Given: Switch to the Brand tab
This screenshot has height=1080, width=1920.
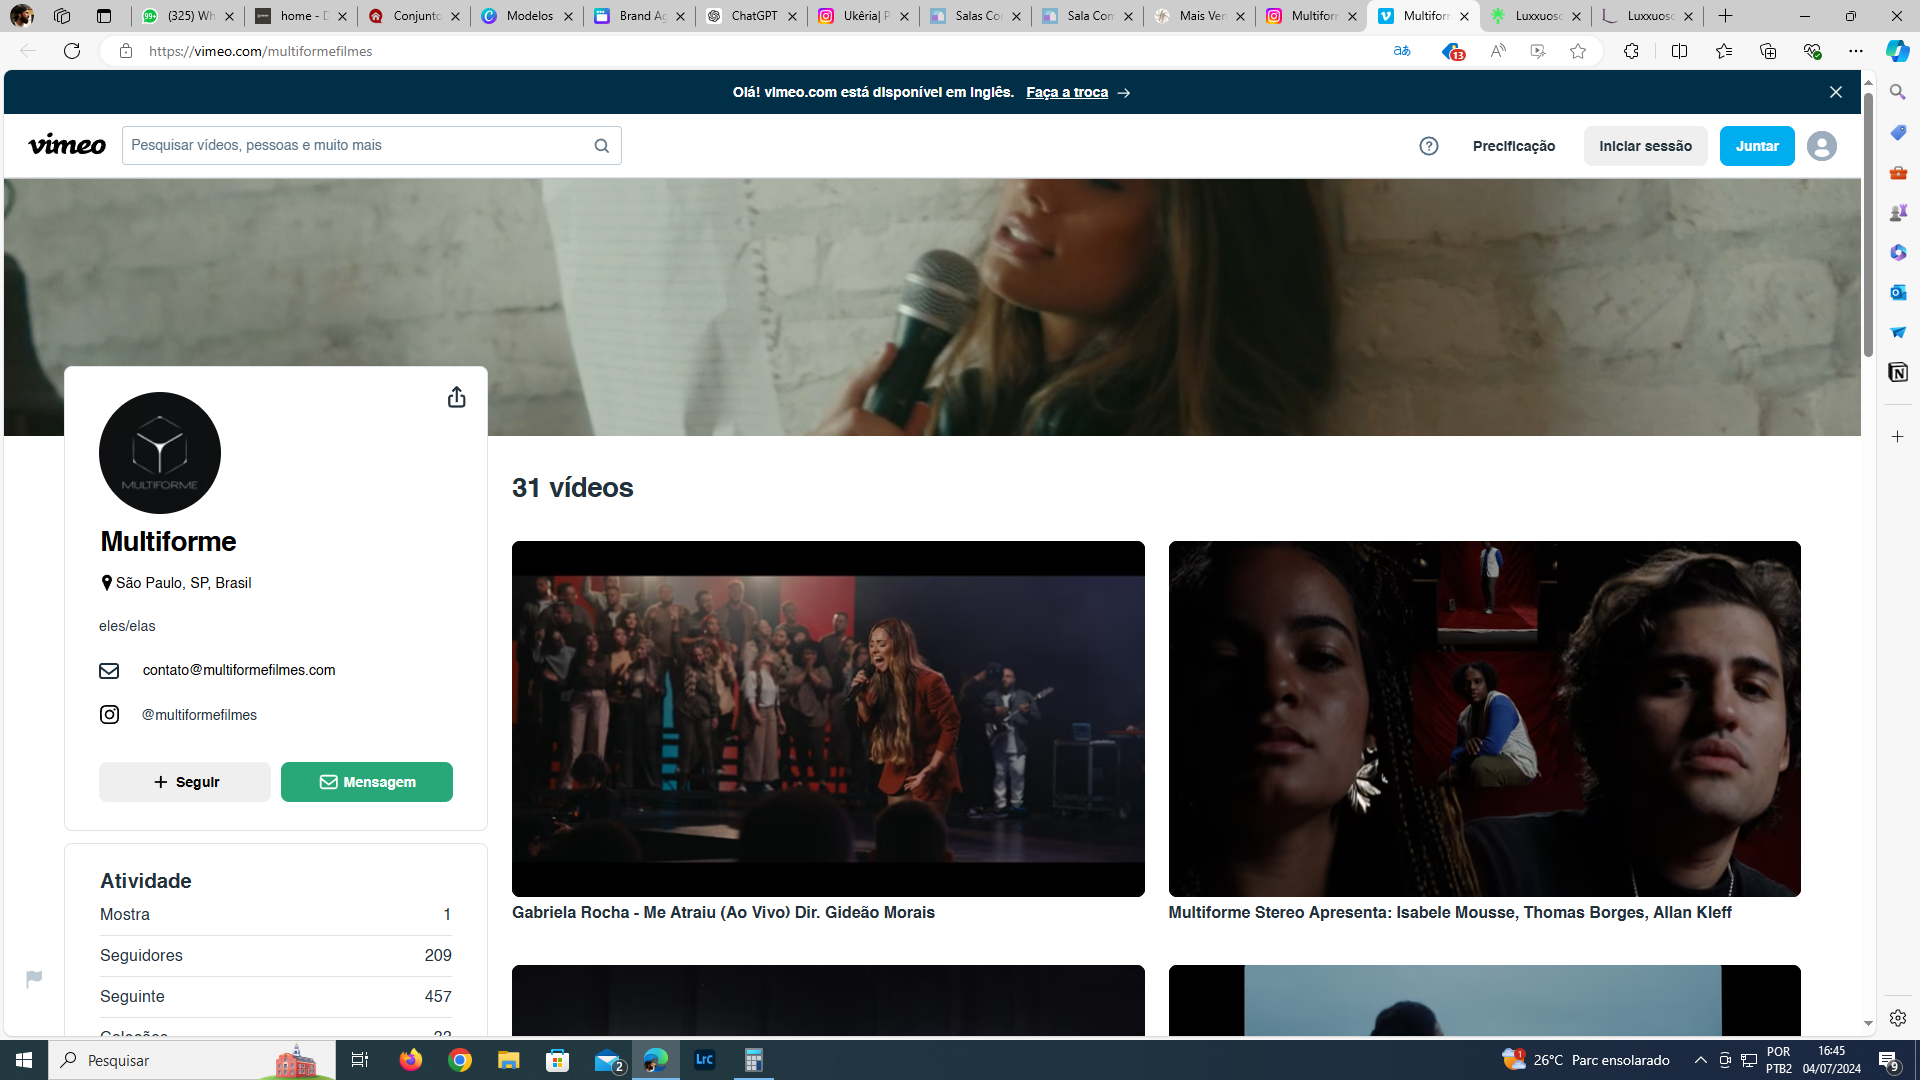Looking at the screenshot, I should click(640, 16).
